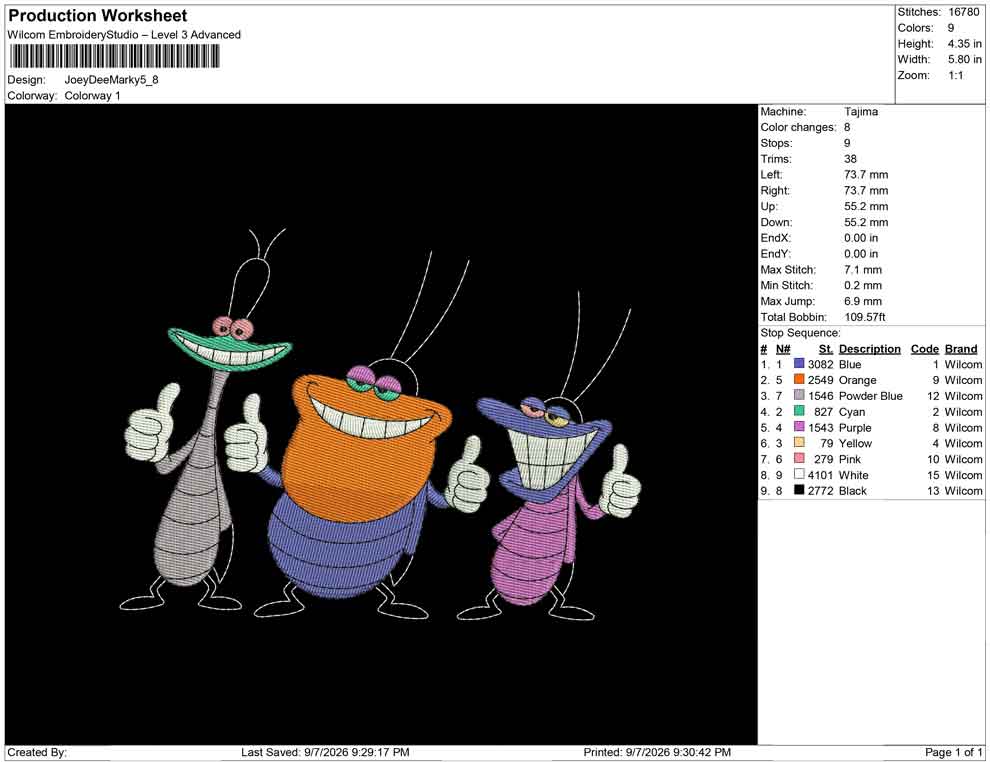The width and height of the screenshot is (990, 762).
Task: Click the Machine value Tajima
Action: pyautogui.click(x=861, y=111)
